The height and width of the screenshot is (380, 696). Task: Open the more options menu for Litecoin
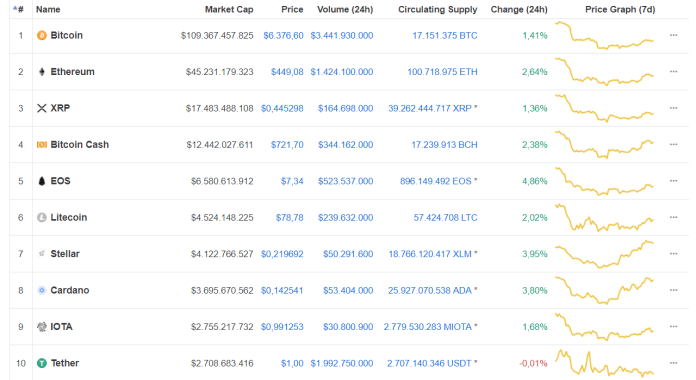click(x=673, y=217)
